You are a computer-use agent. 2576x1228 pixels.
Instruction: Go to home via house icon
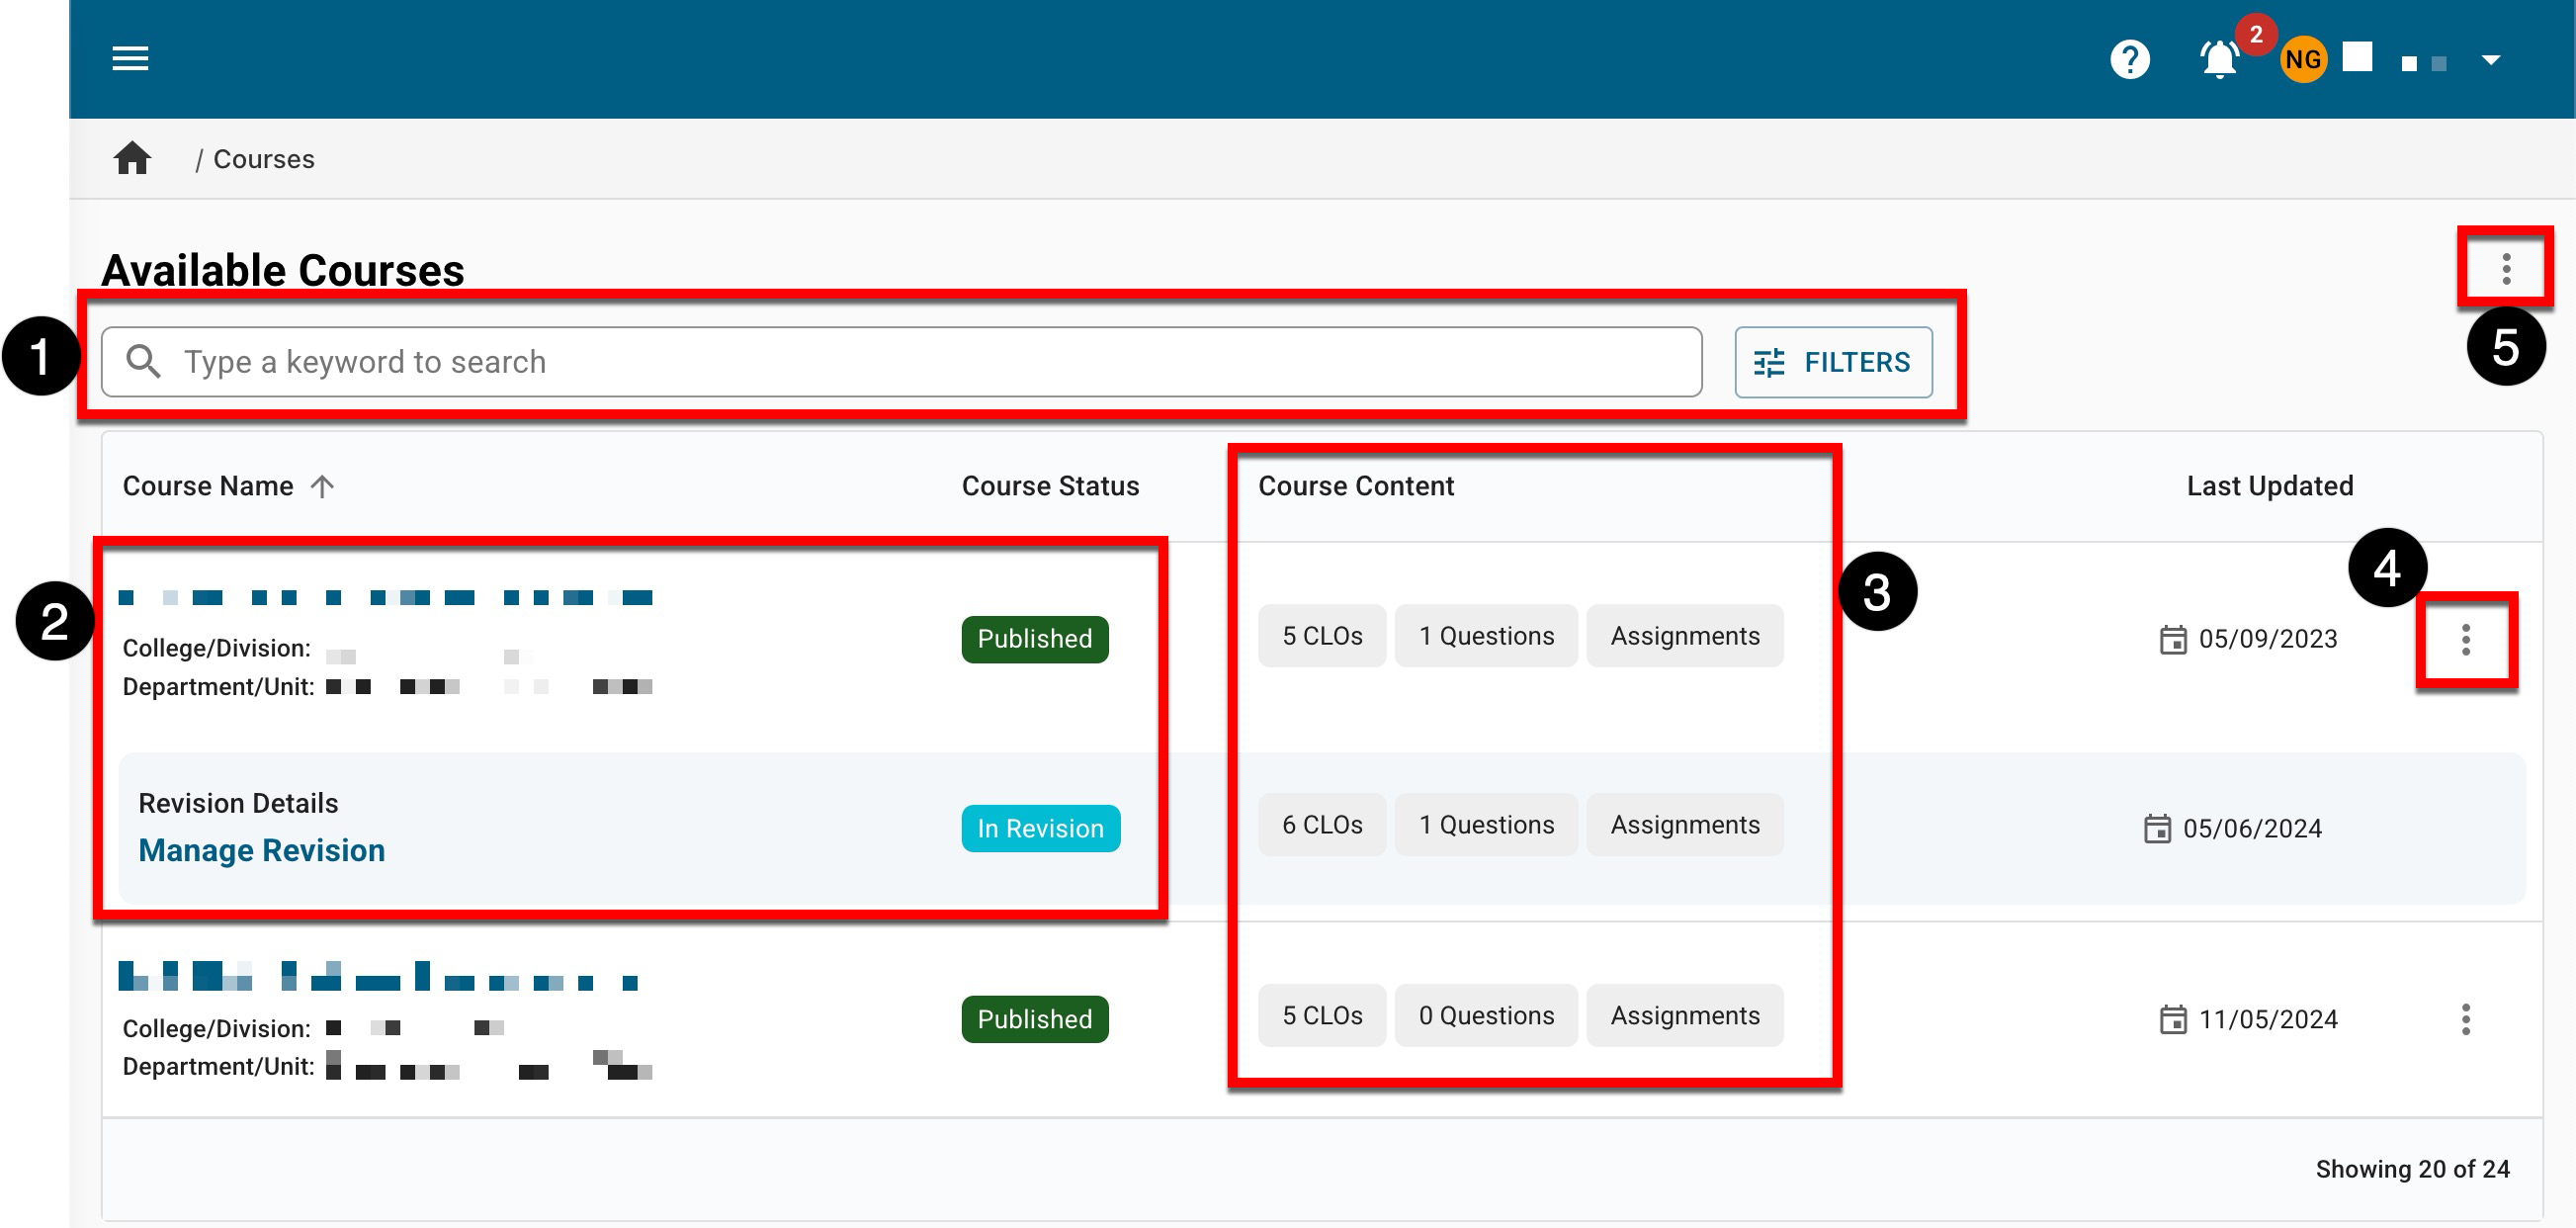(x=132, y=159)
